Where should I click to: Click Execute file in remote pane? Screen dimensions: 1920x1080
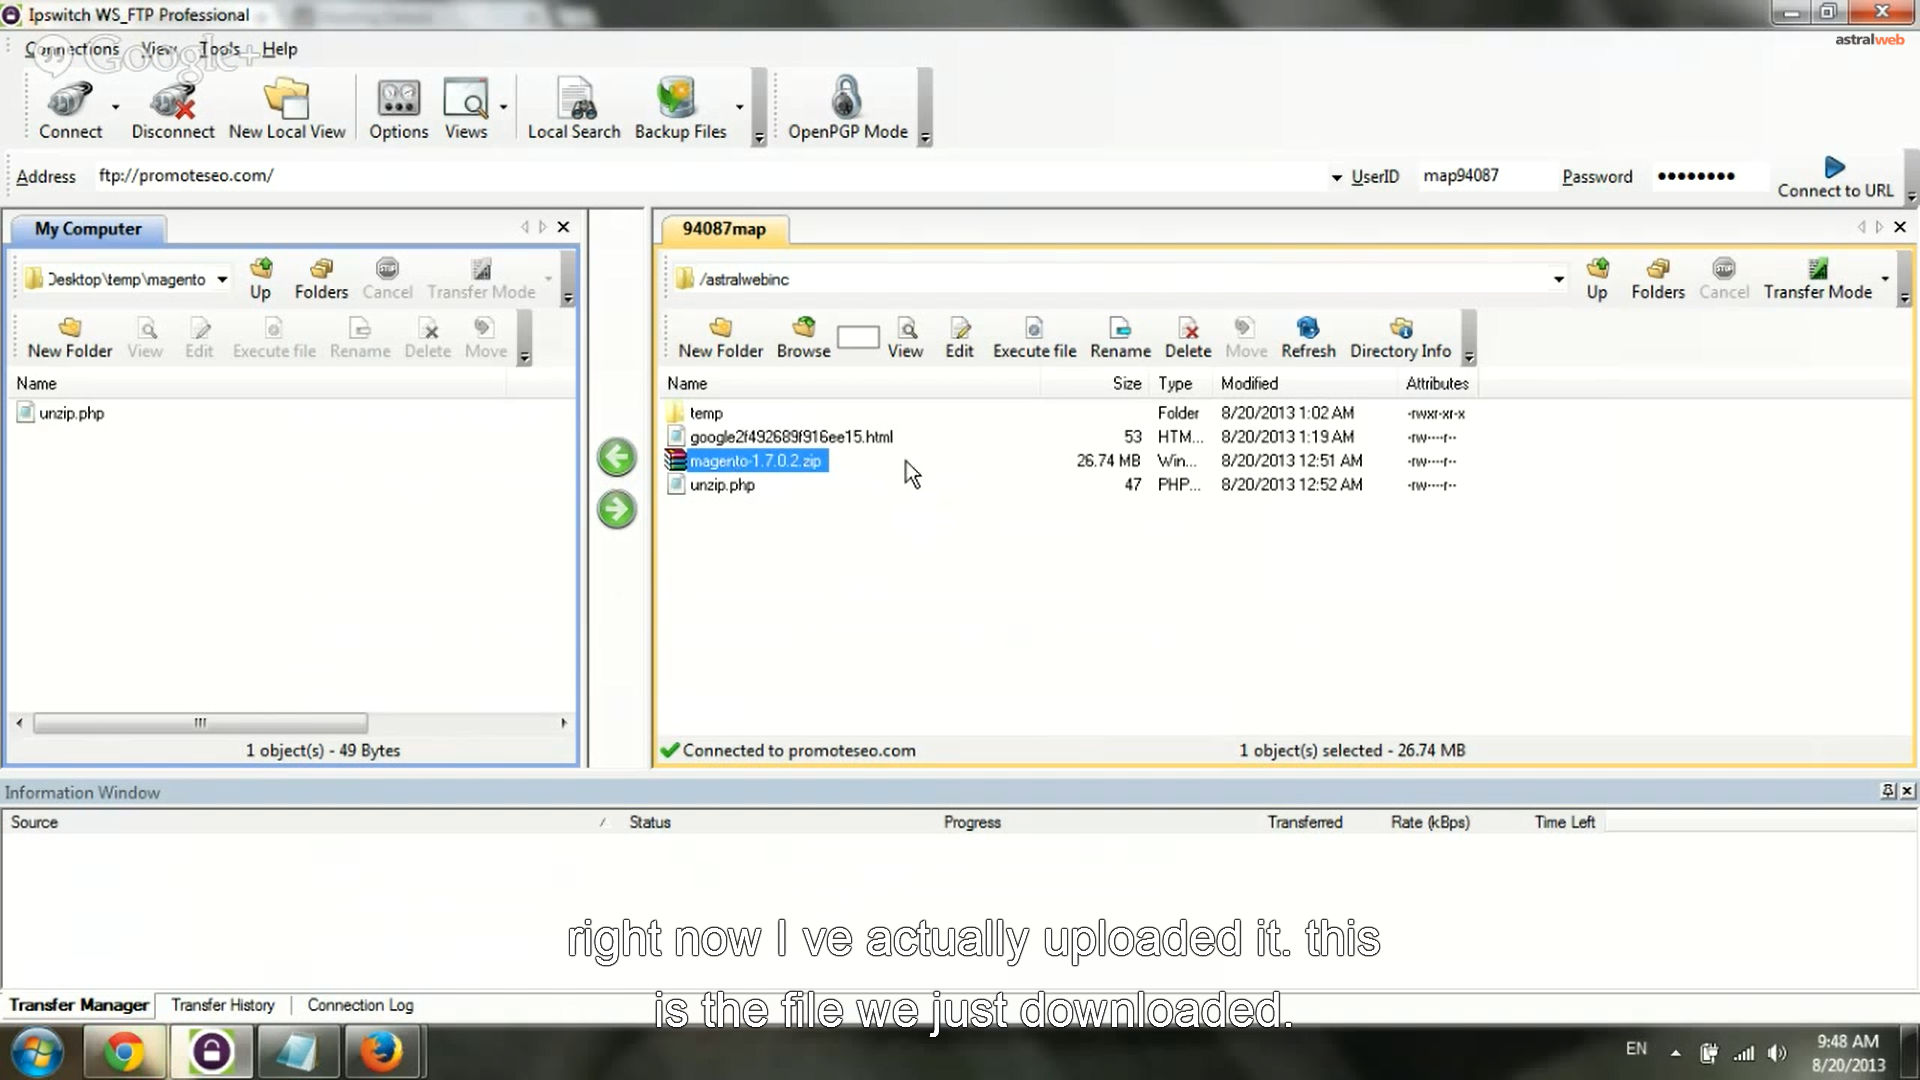pyautogui.click(x=1034, y=338)
